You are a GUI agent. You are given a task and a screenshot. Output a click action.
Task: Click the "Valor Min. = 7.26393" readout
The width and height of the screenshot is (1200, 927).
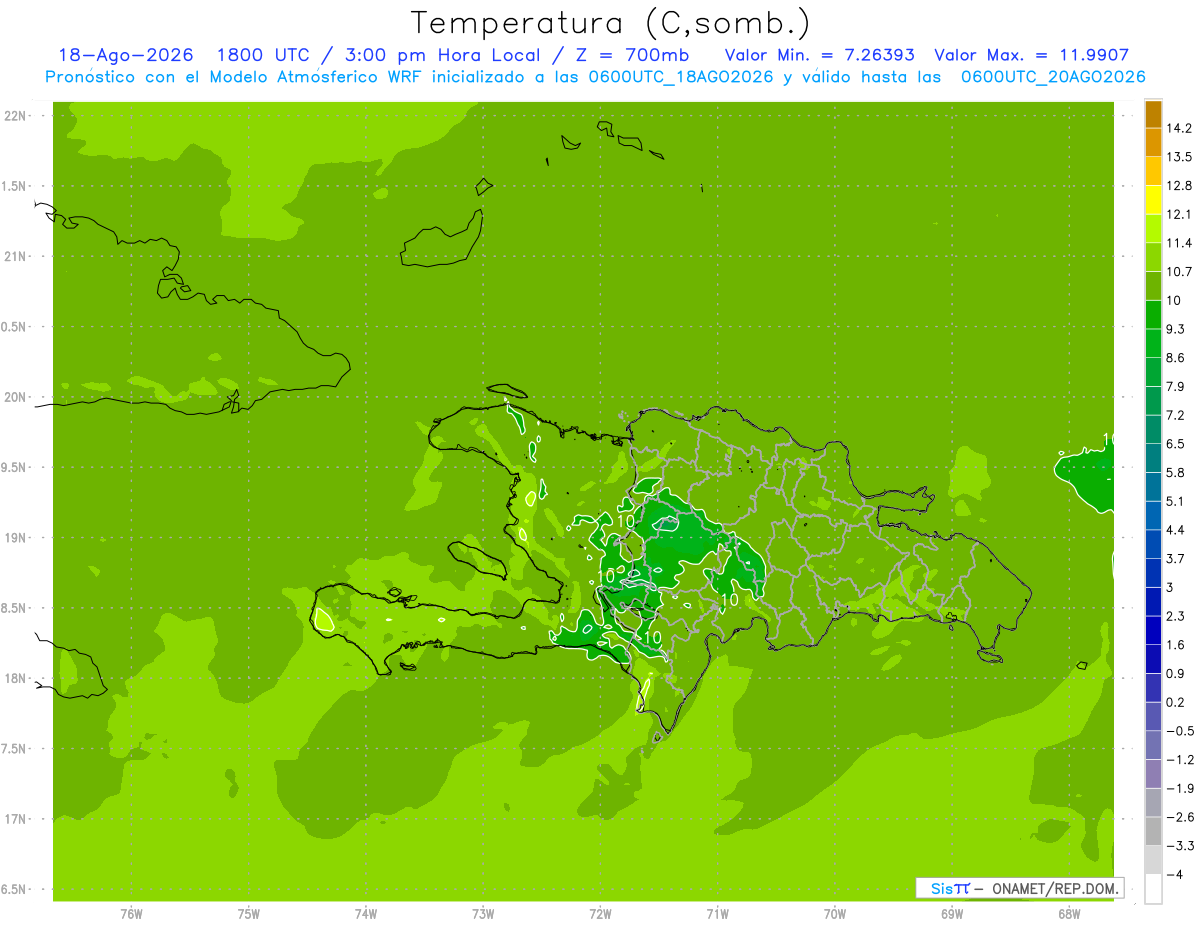pos(820,55)
